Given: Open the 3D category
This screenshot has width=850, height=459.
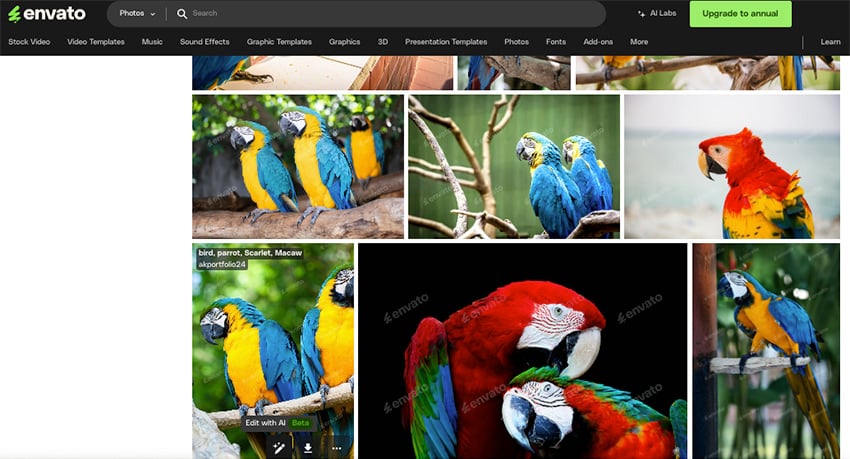Looking at the screenshot, I should coord(383,42).
